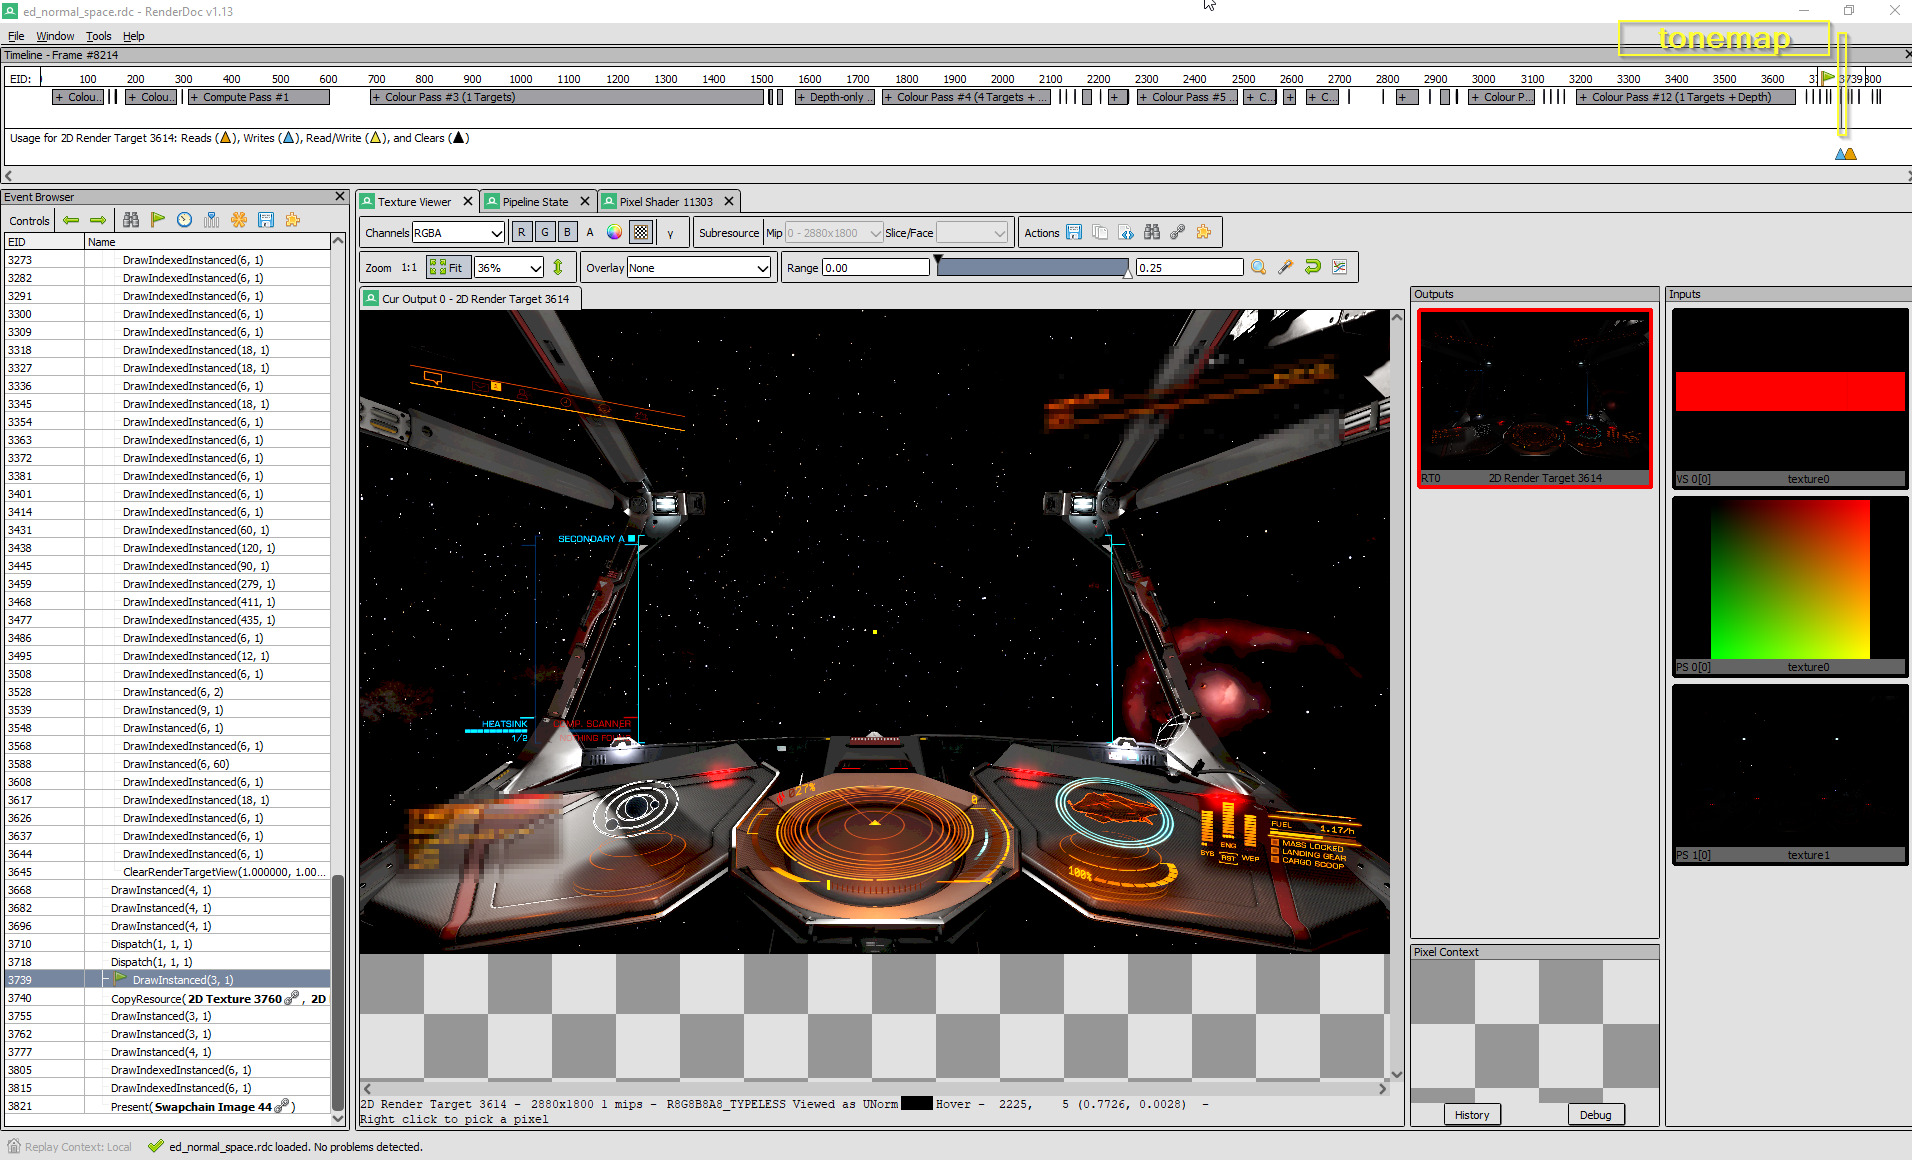Expand Compute Pass #1 in timeline

click(x=259, y=97)
